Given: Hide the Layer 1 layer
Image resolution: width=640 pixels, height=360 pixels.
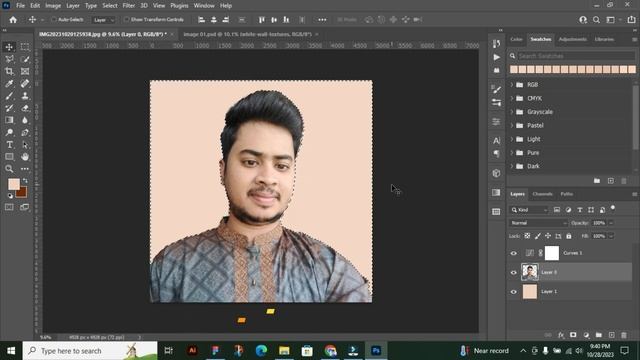Looking at the screenshot, I should [x=513, y=292].
